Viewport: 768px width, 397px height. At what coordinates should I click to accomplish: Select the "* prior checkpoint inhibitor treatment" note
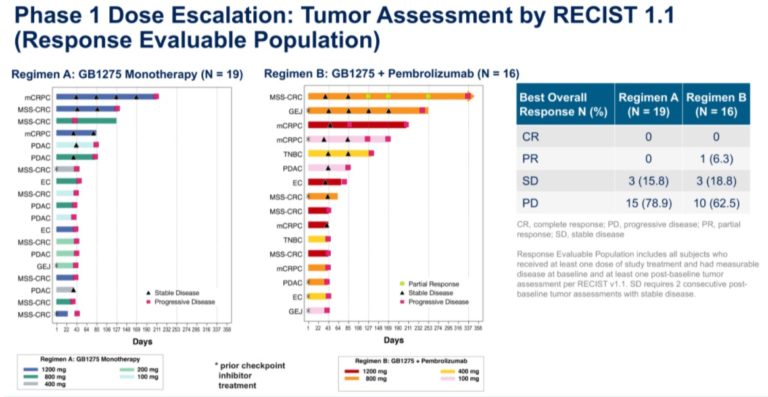(x=249, y=375)
